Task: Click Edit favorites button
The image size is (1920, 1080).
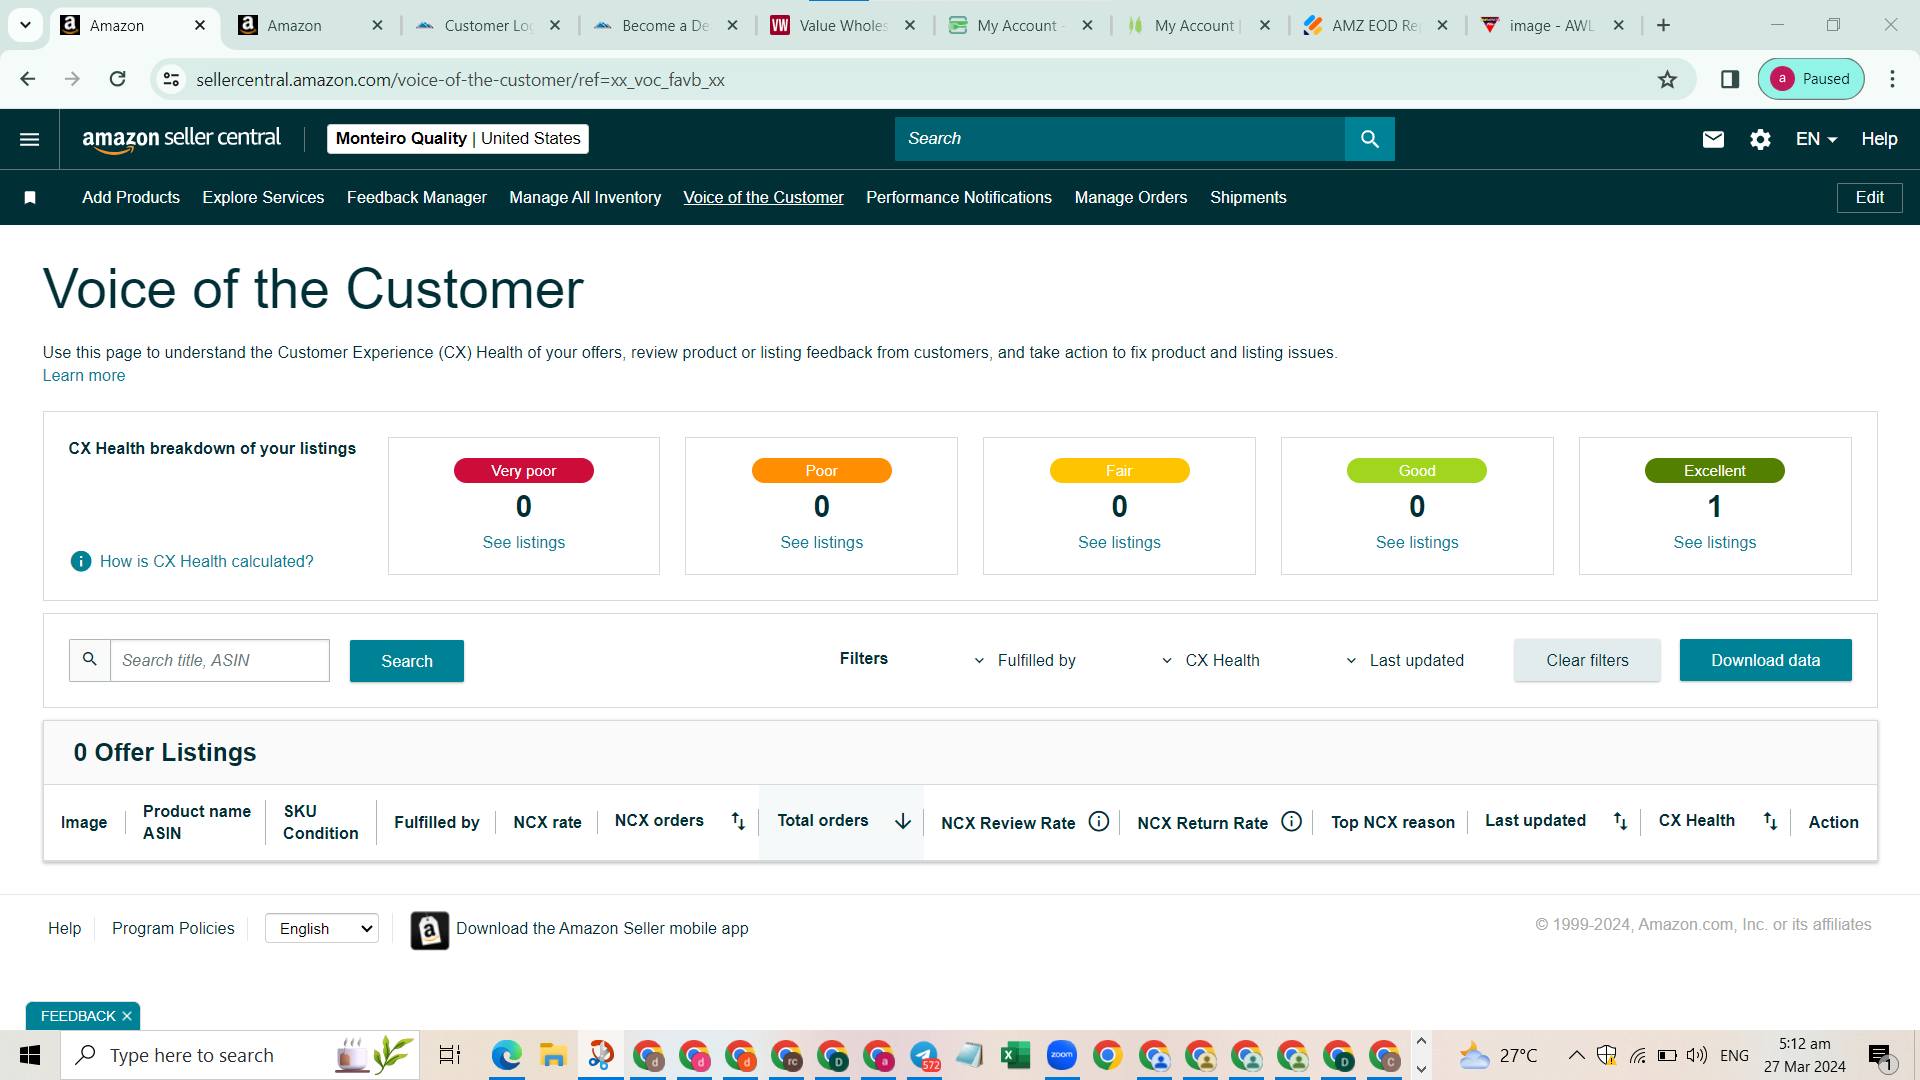Action: pyautogui.click(x=1869, y=198)
